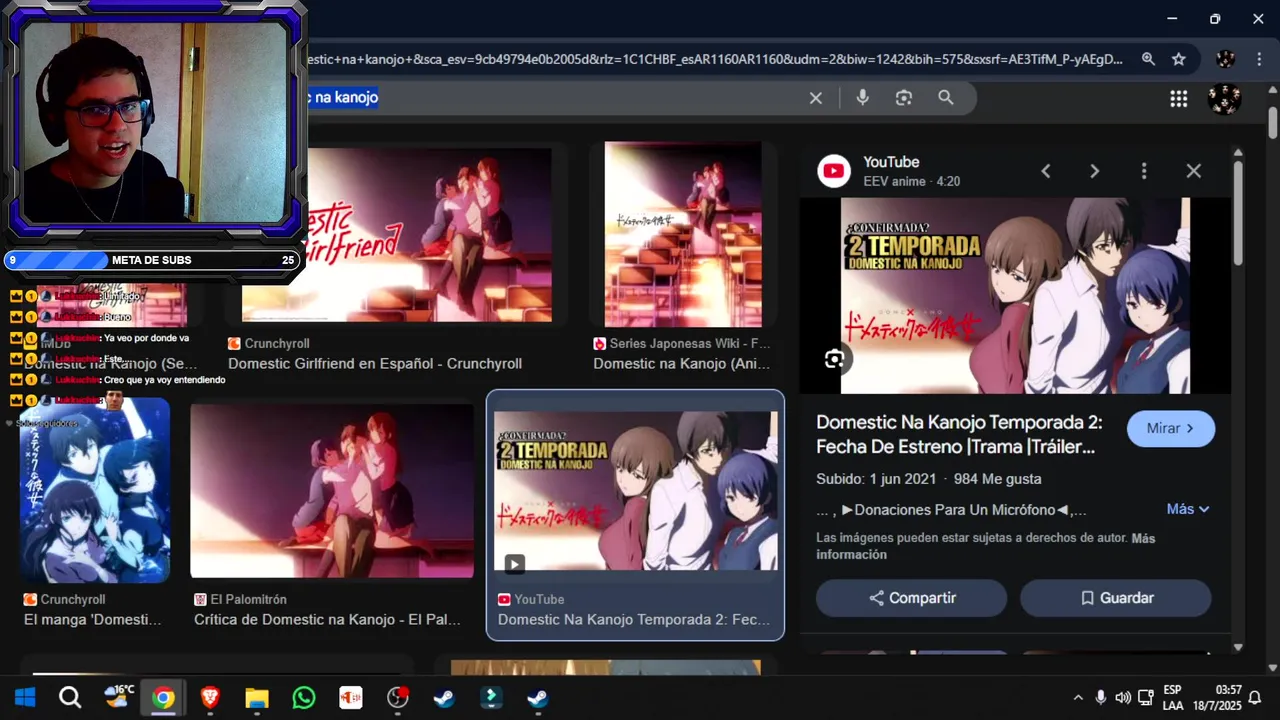Open volume control in system tray
Image resolution: width=1280 pixels, height=720 pixels.
click(x=1123, y=698)
